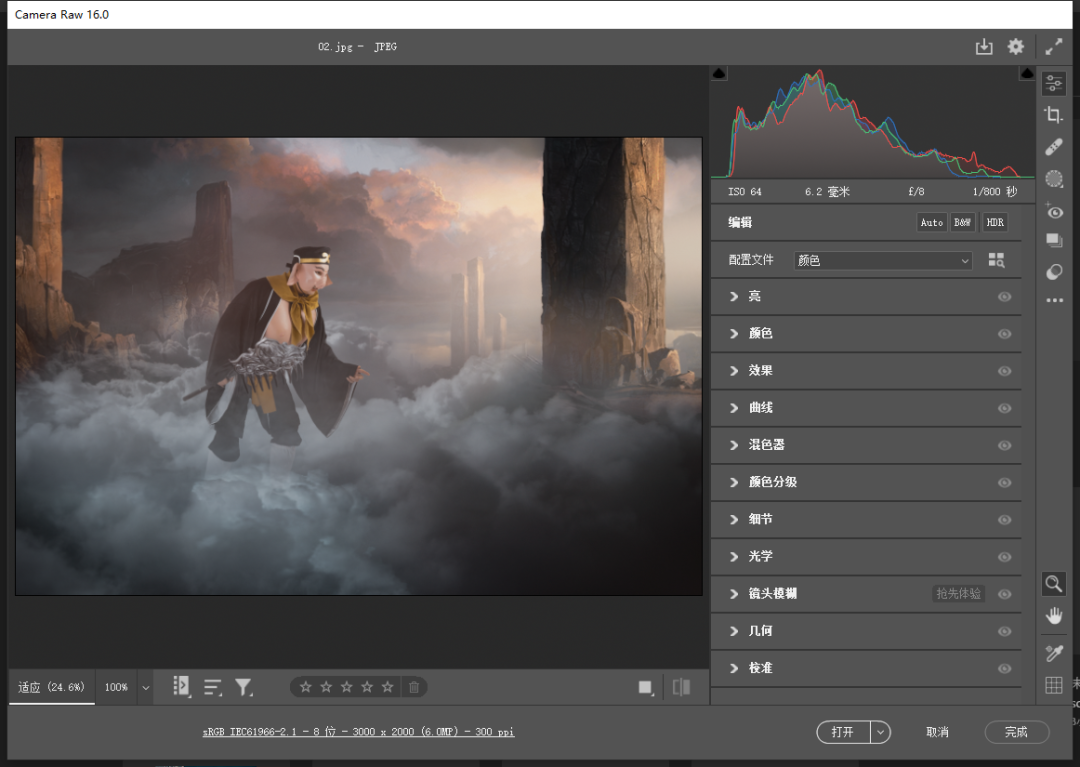Select the Crop tool icon
The height and width of the screenshot is (767, 1080).
(1054, 115)
